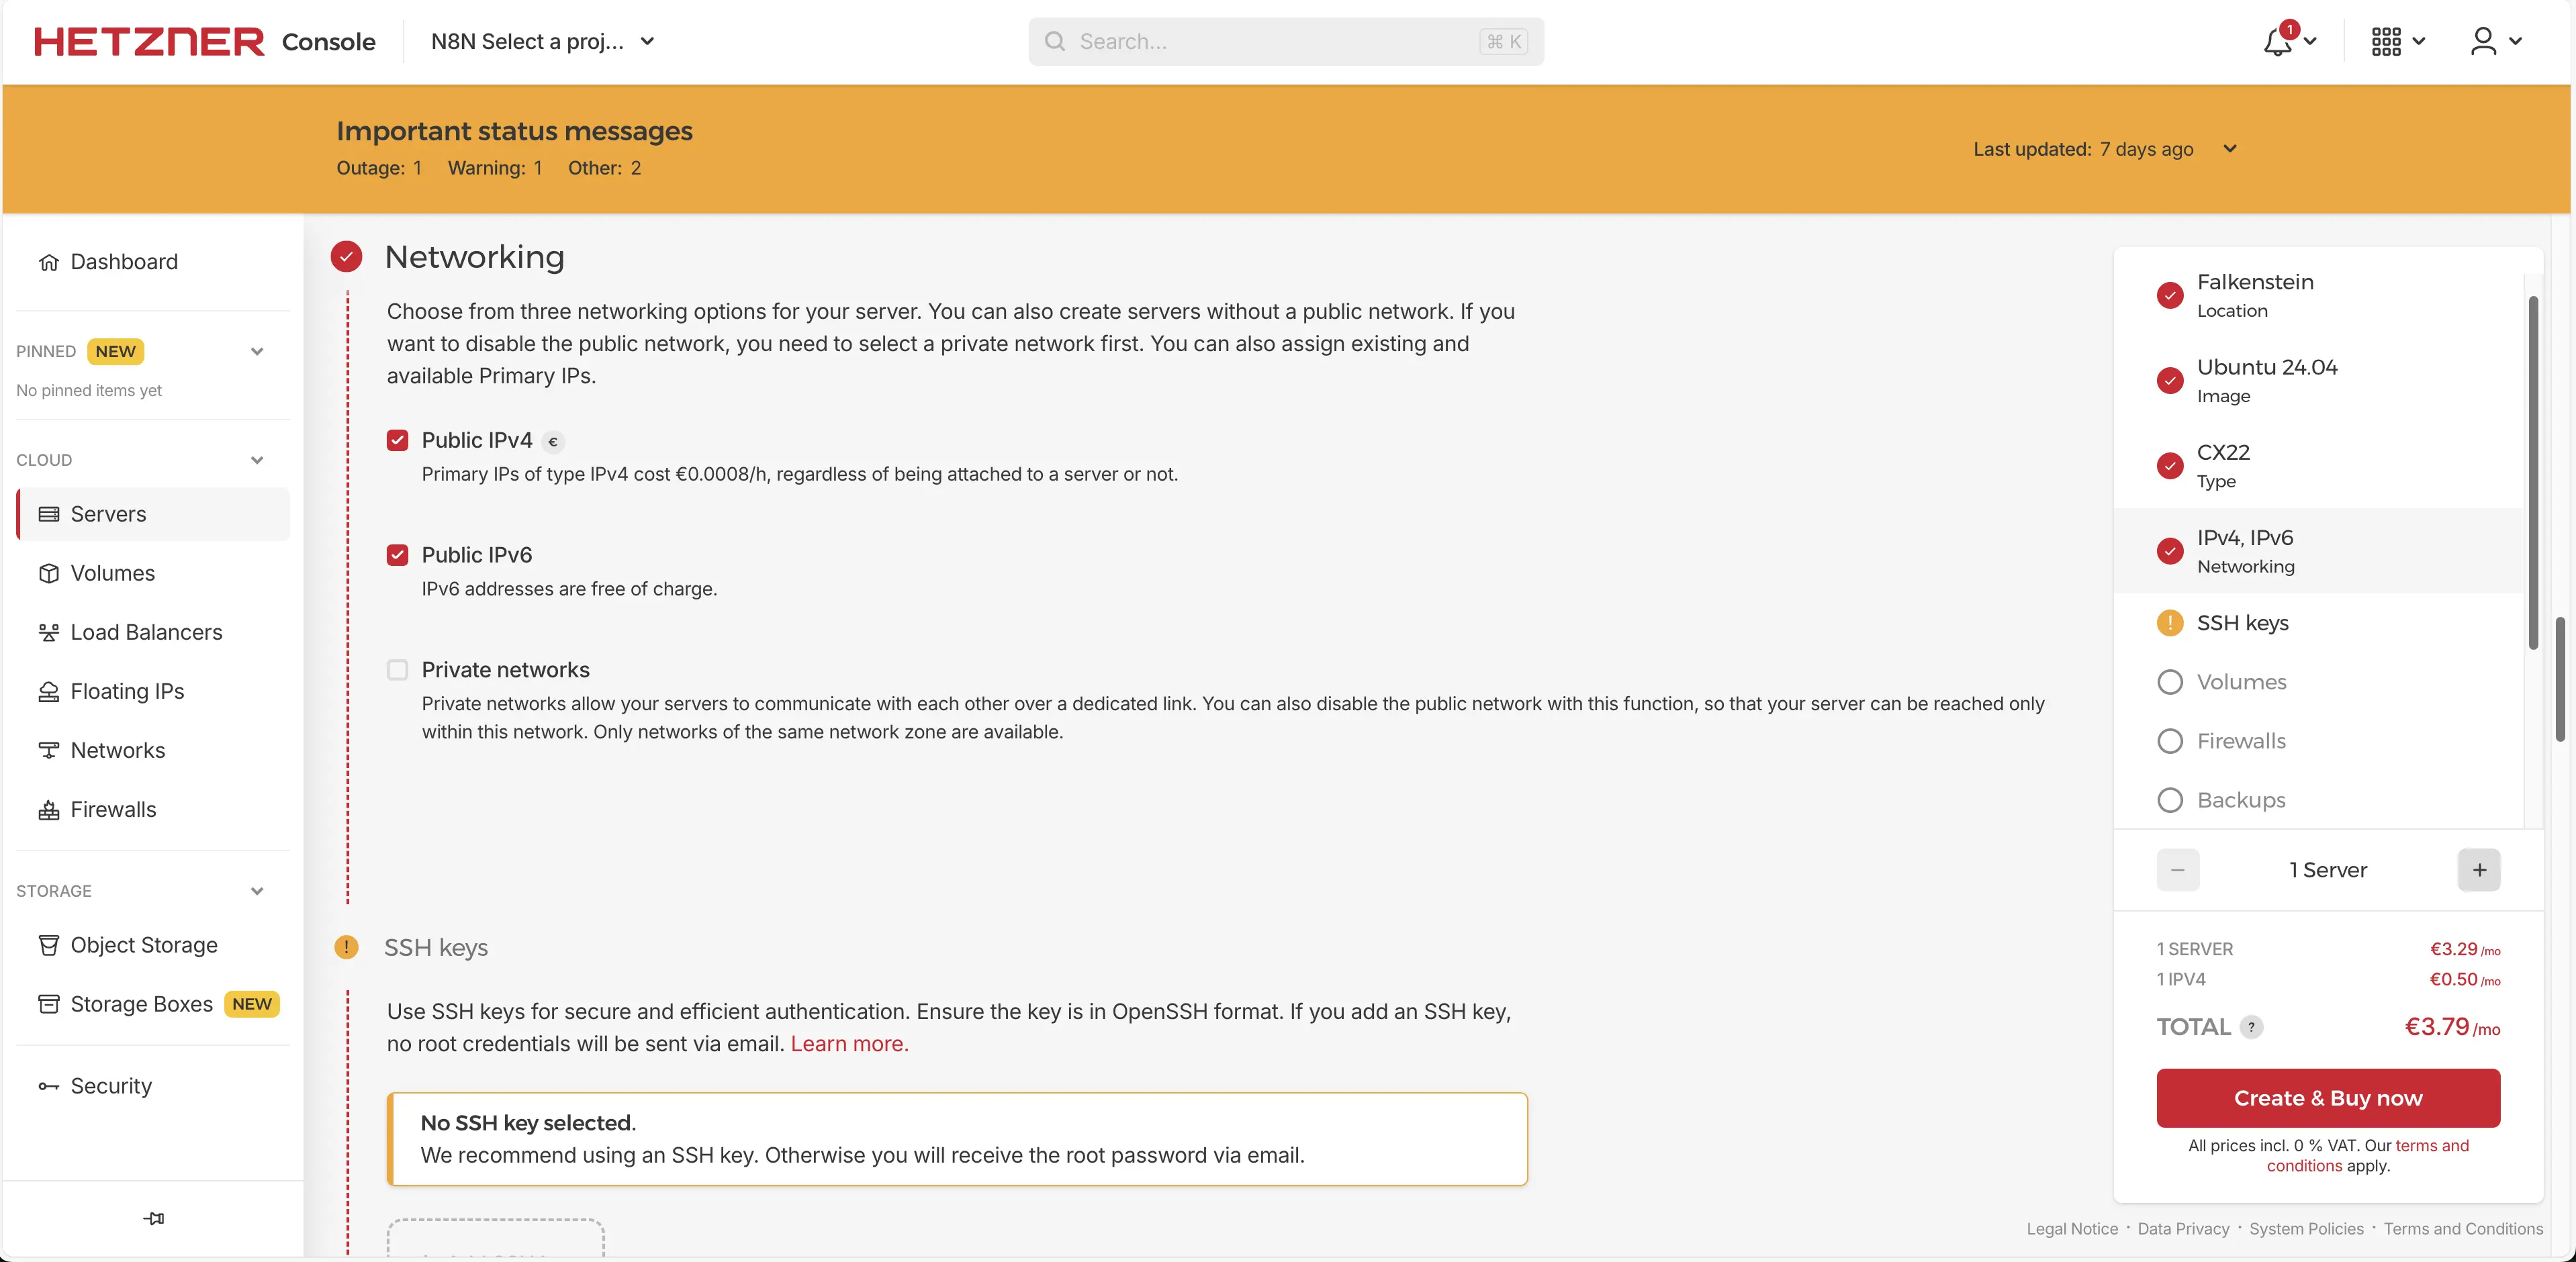This screenshot has width=2576, height=1262.
Task: Click the plus icon to add server
Action: click(2479, 870)
